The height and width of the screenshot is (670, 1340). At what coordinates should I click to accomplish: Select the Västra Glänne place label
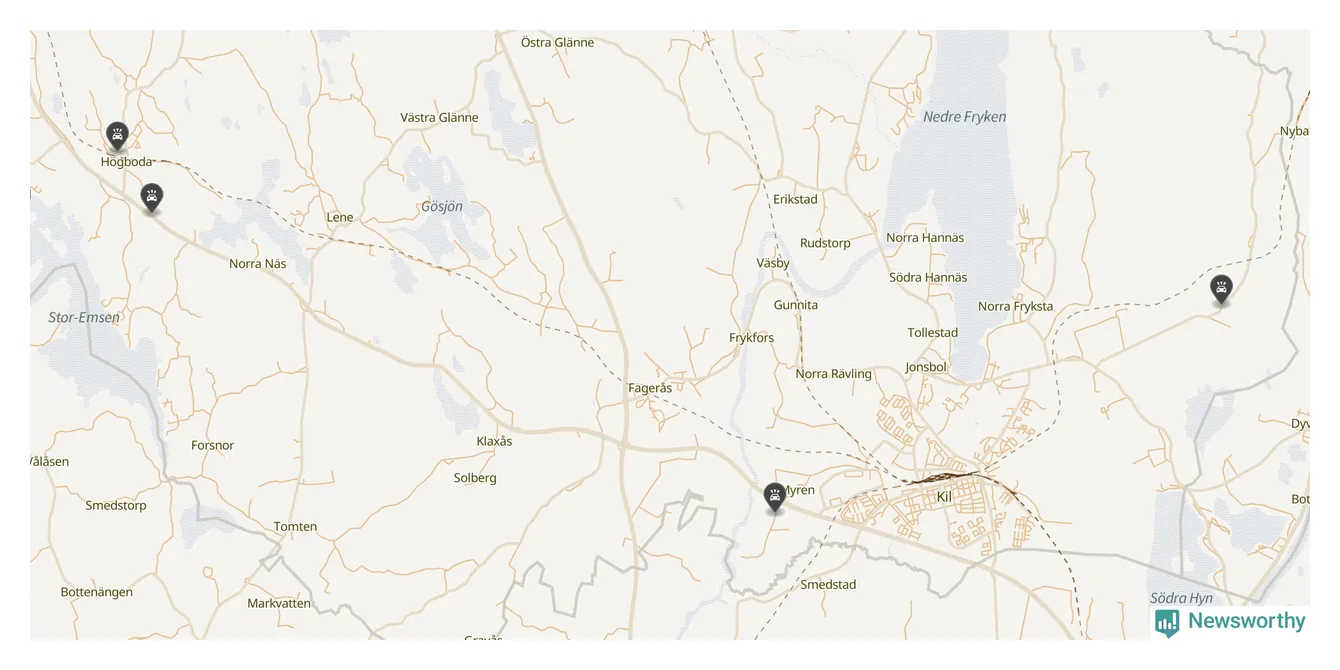pos(439,118)
